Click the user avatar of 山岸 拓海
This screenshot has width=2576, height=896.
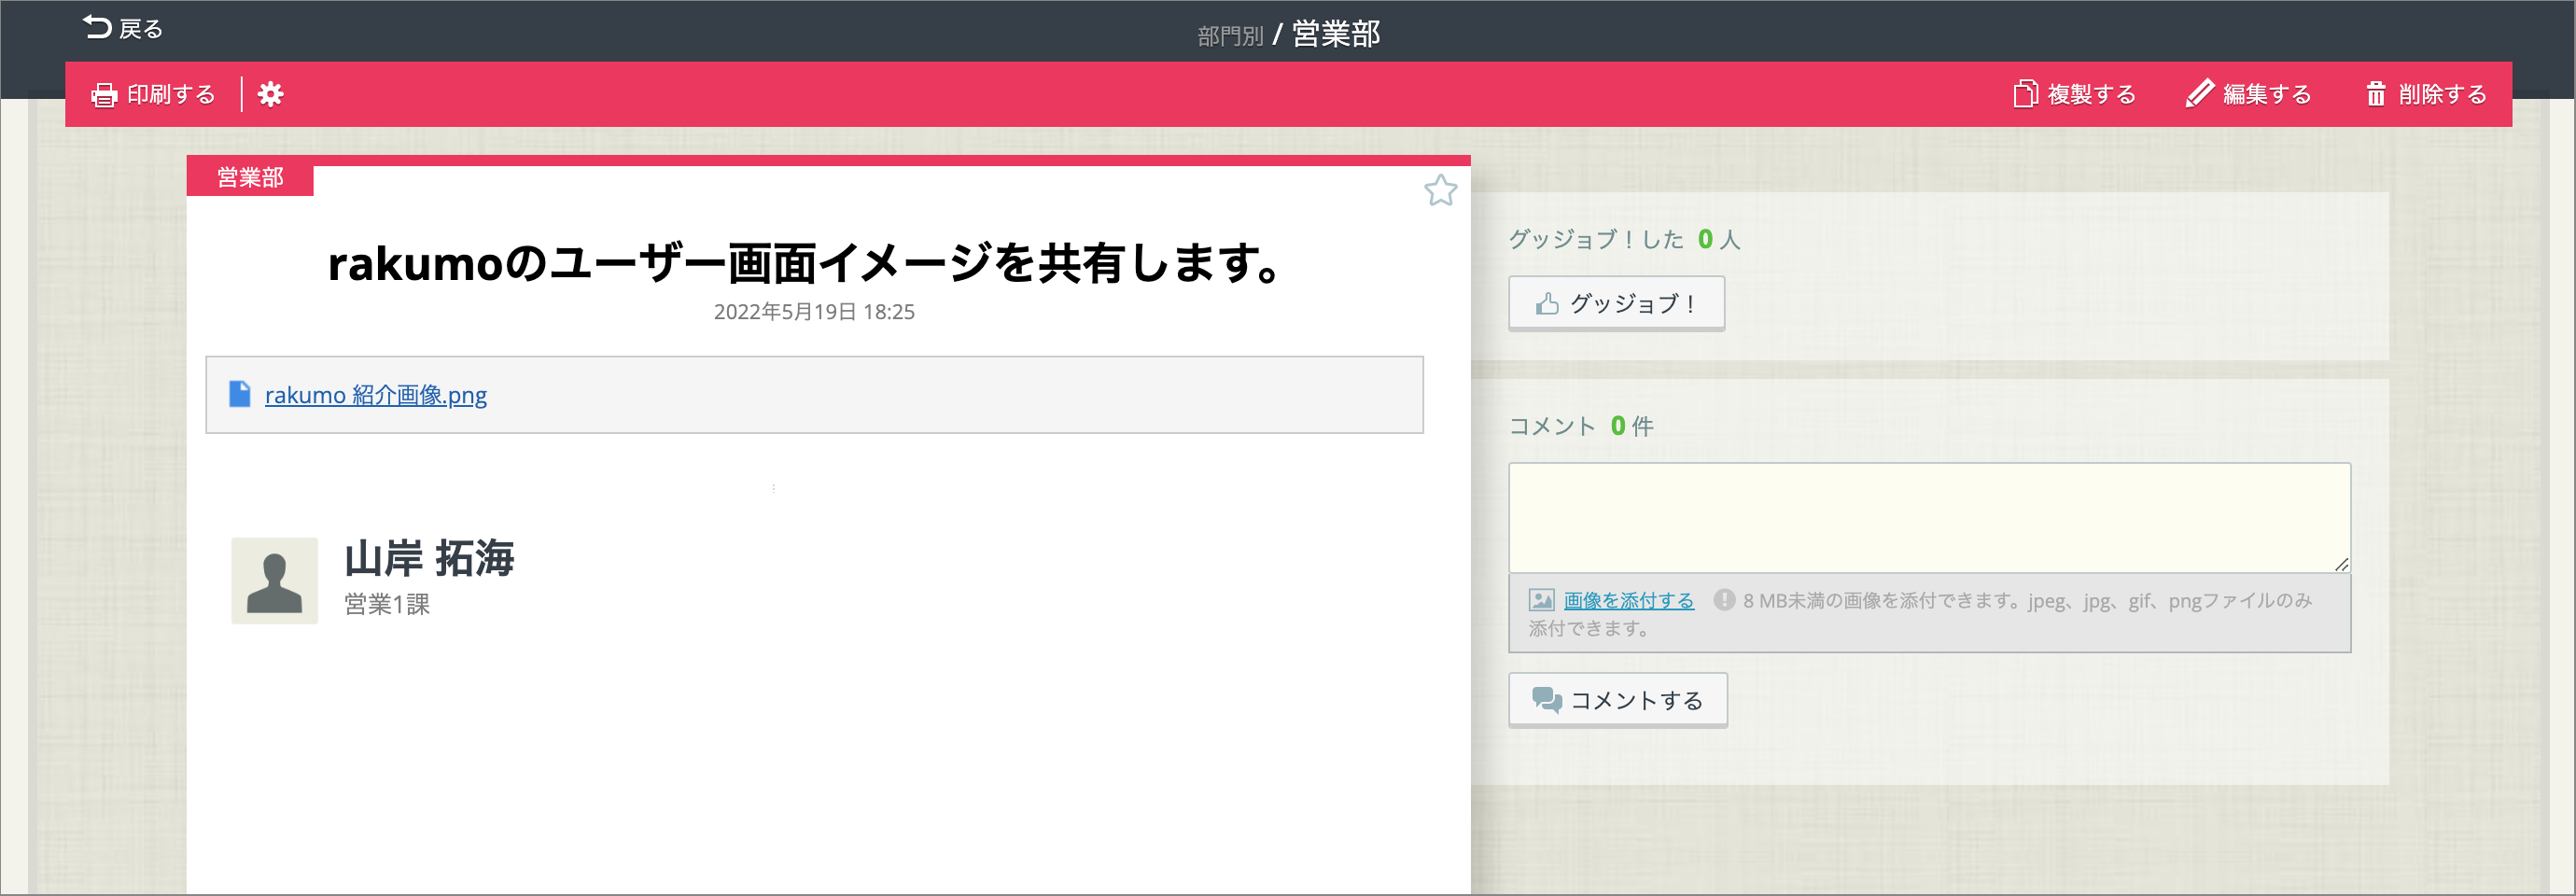274,580
